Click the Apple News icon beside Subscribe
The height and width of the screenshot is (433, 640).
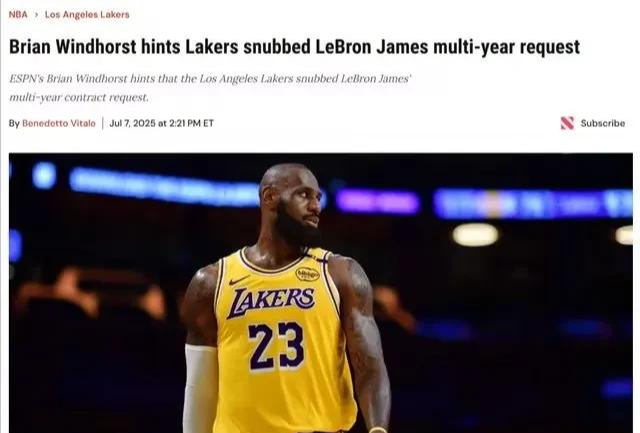coord(567,123)
